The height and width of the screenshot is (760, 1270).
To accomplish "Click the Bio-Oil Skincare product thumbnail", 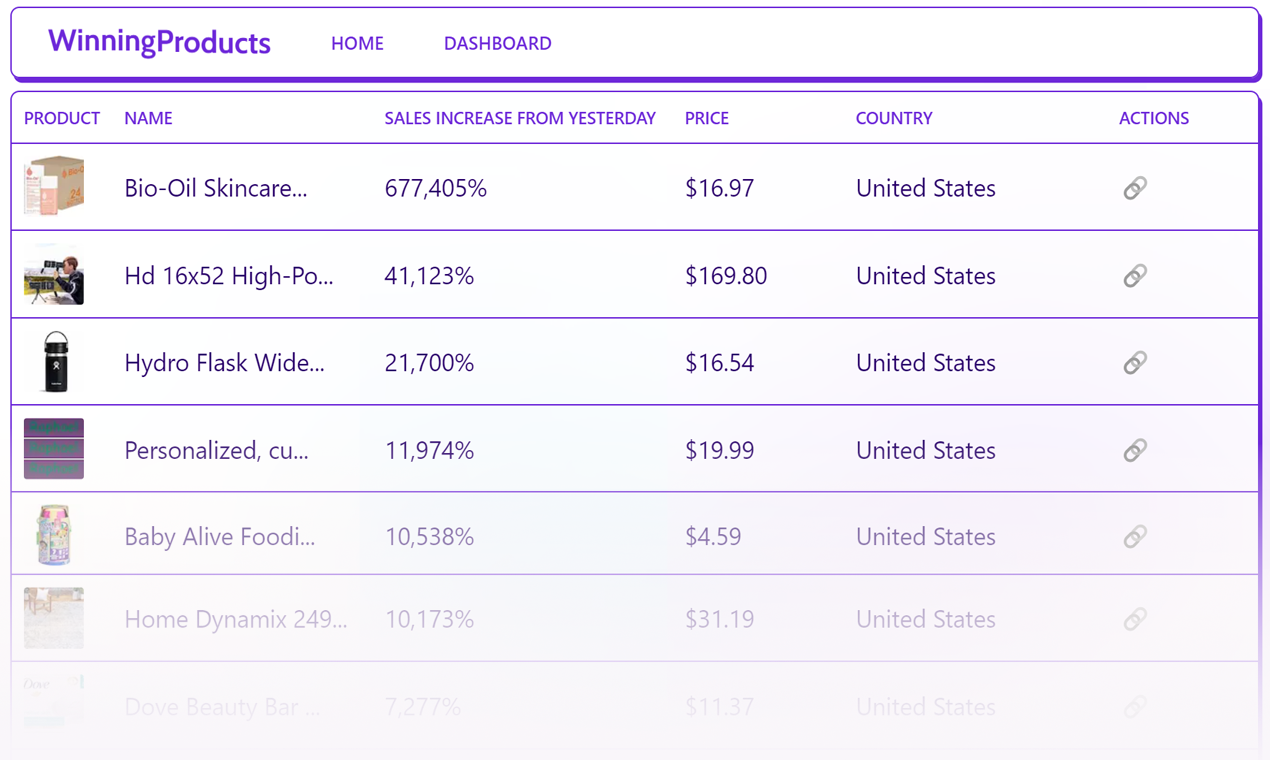I will (54, 186).
